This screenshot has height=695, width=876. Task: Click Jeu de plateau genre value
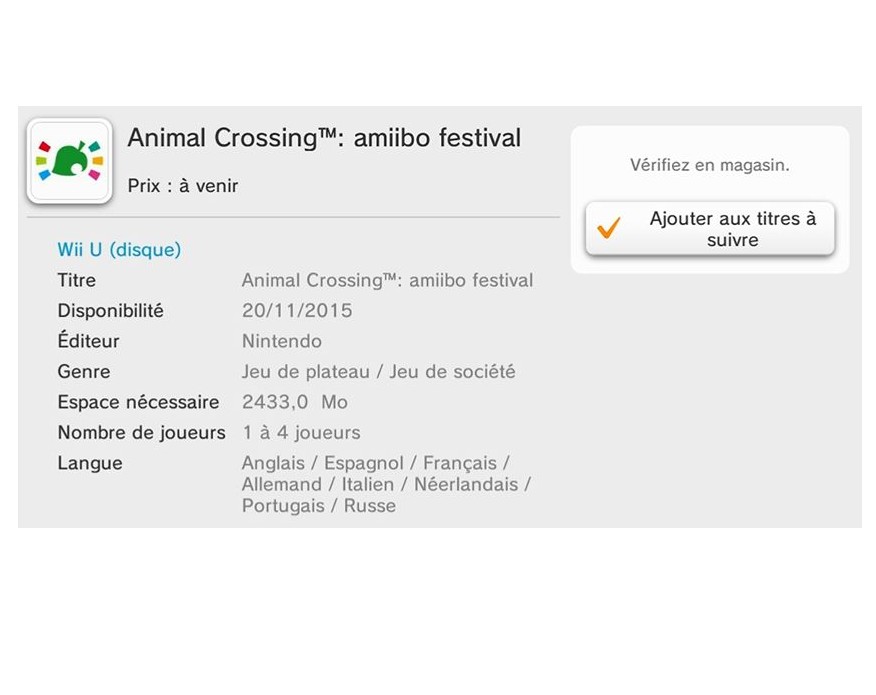378,372
